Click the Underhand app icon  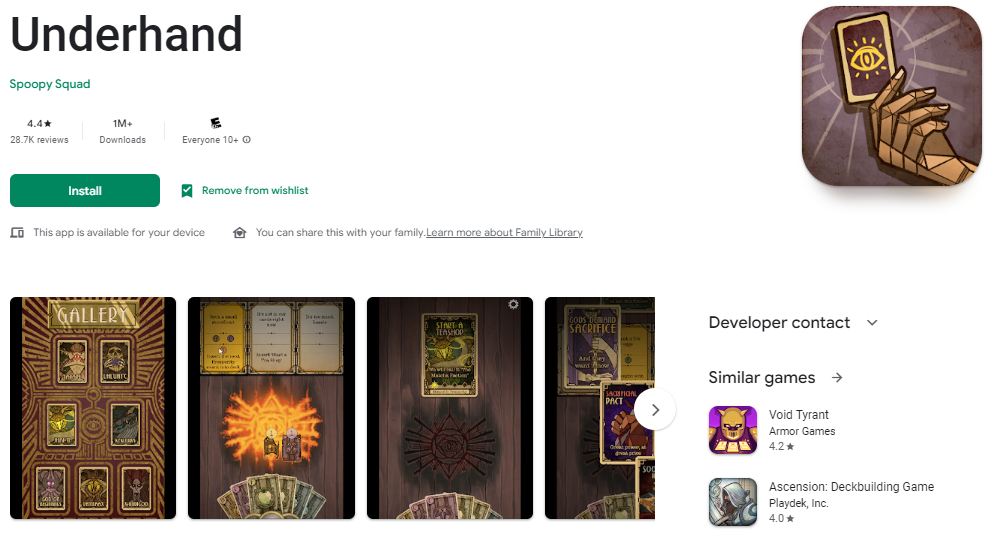(891, 96)
